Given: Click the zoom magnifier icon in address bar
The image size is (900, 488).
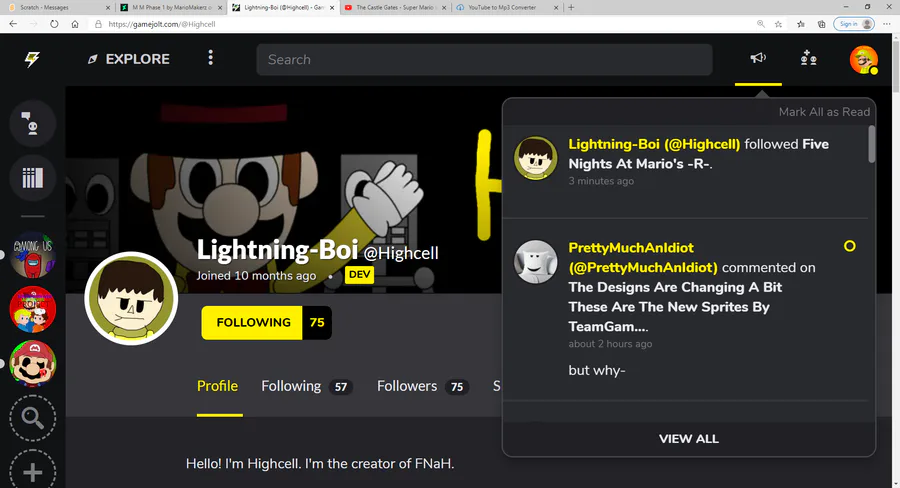Looking at the screenshot, I should (x=761, y=24).
